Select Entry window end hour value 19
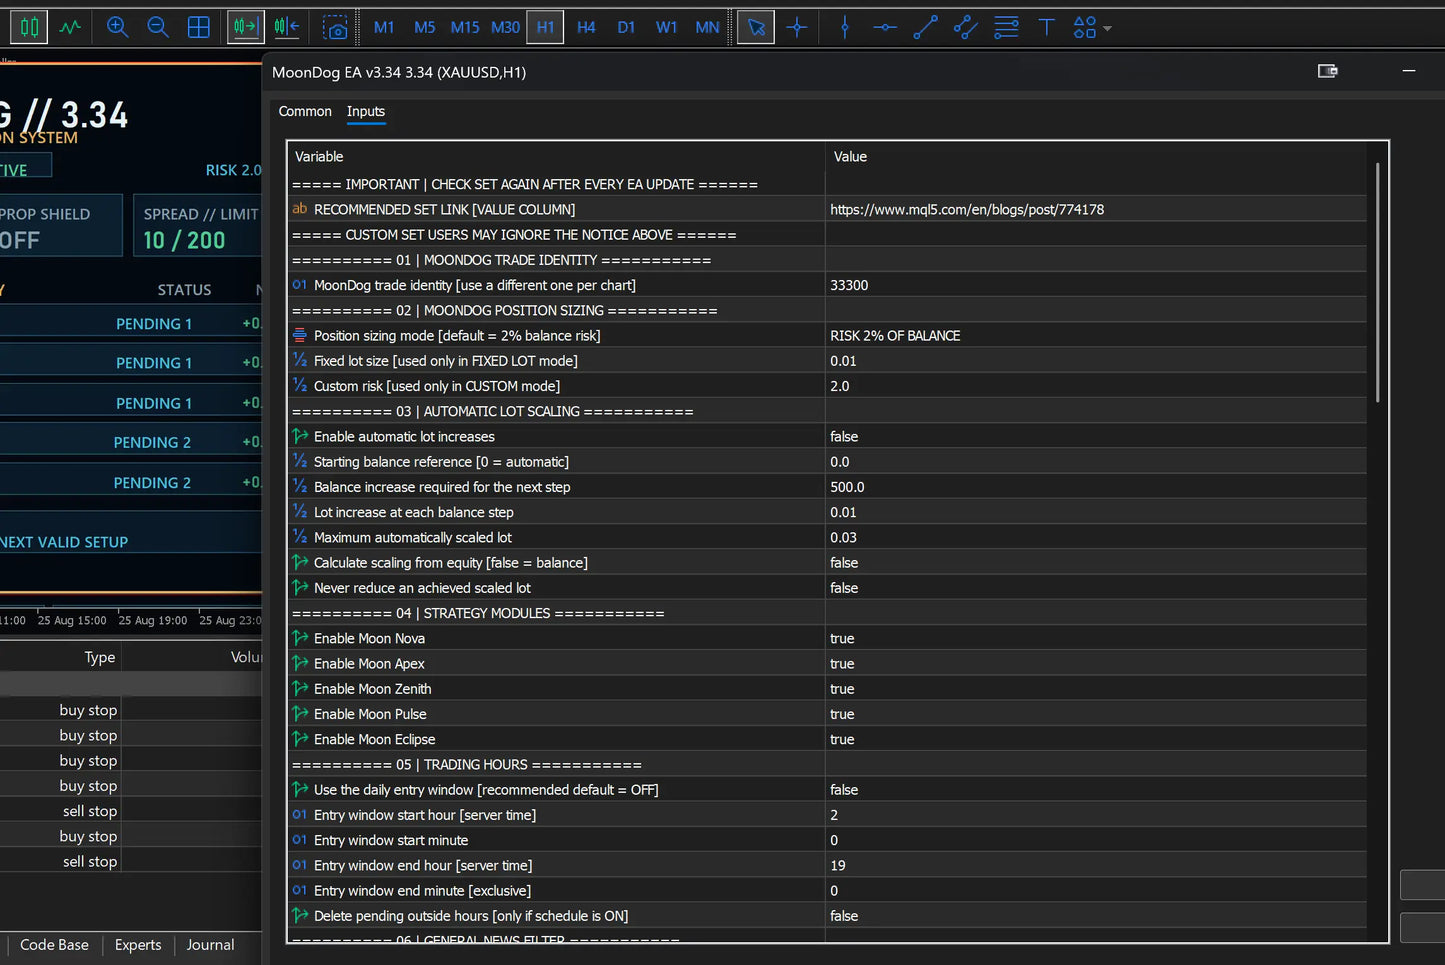 pos(1096,865)
